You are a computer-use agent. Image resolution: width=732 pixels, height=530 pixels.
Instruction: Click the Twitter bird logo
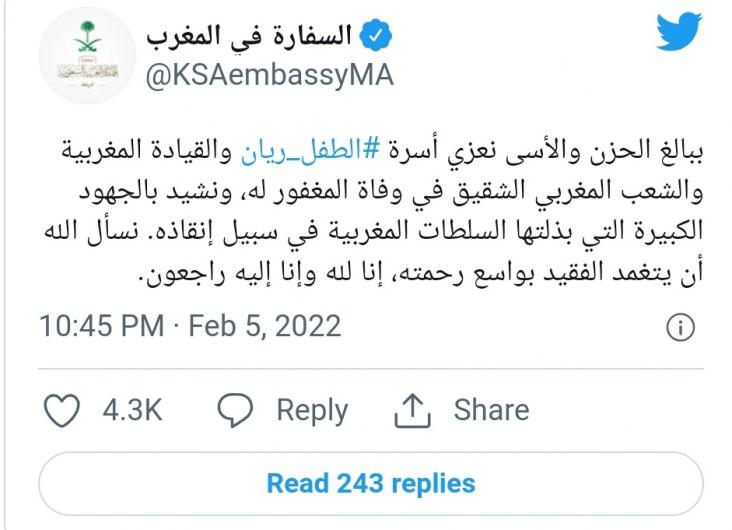(679, 31)
